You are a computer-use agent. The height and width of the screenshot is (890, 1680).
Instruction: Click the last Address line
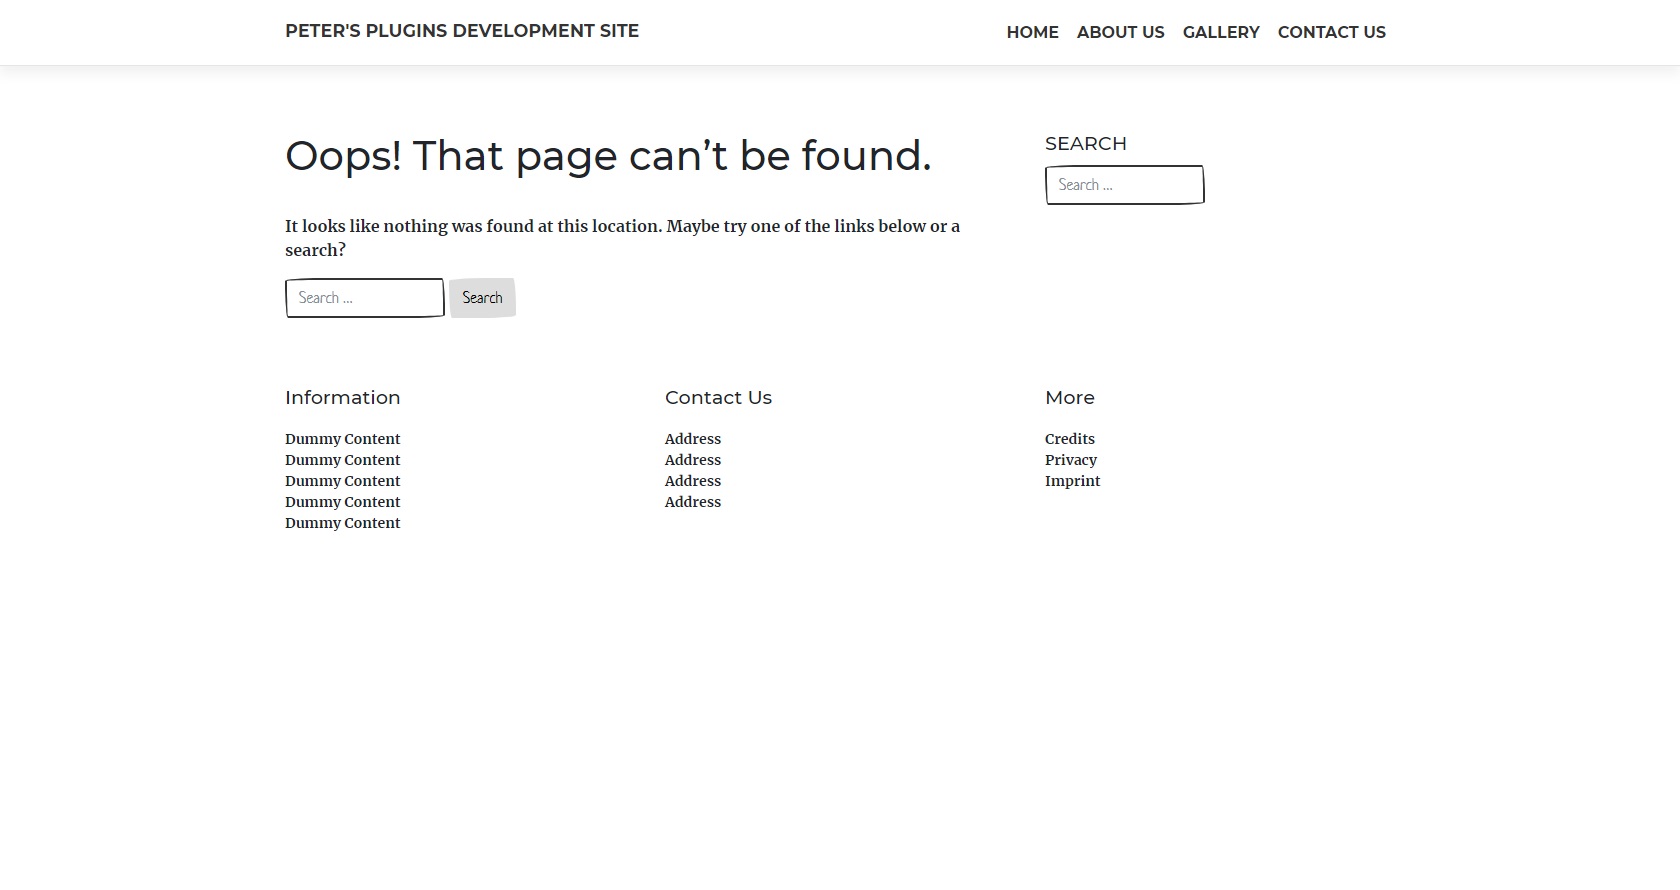[x=692, y=502]
